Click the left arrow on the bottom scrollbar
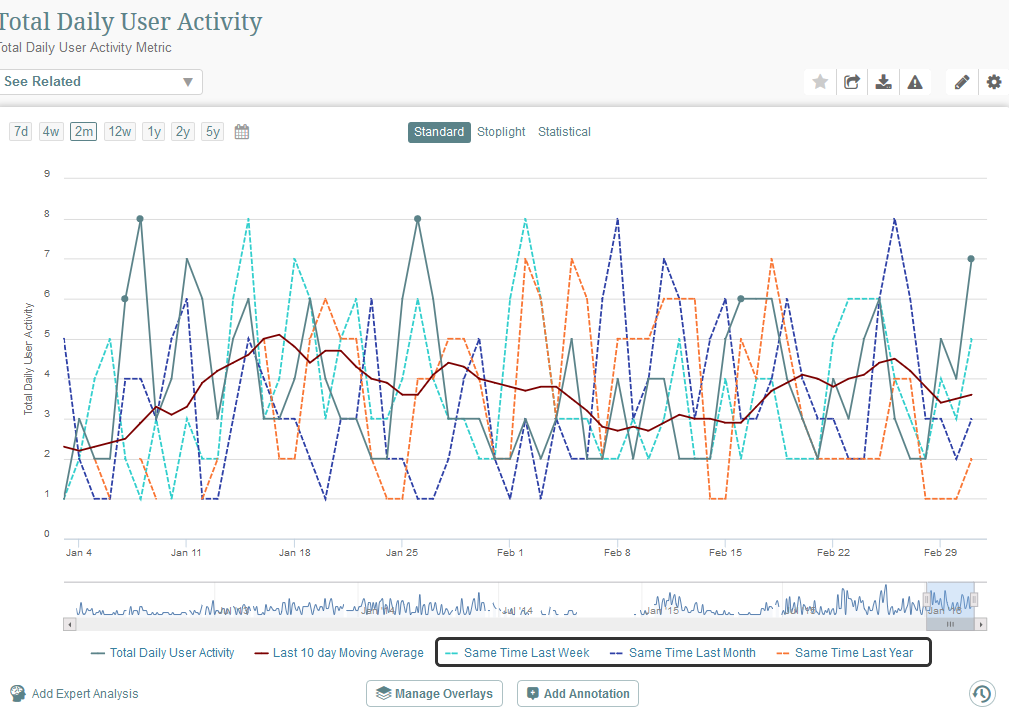Viewport: 1009px width, 720px height. [x=69, y=624]
